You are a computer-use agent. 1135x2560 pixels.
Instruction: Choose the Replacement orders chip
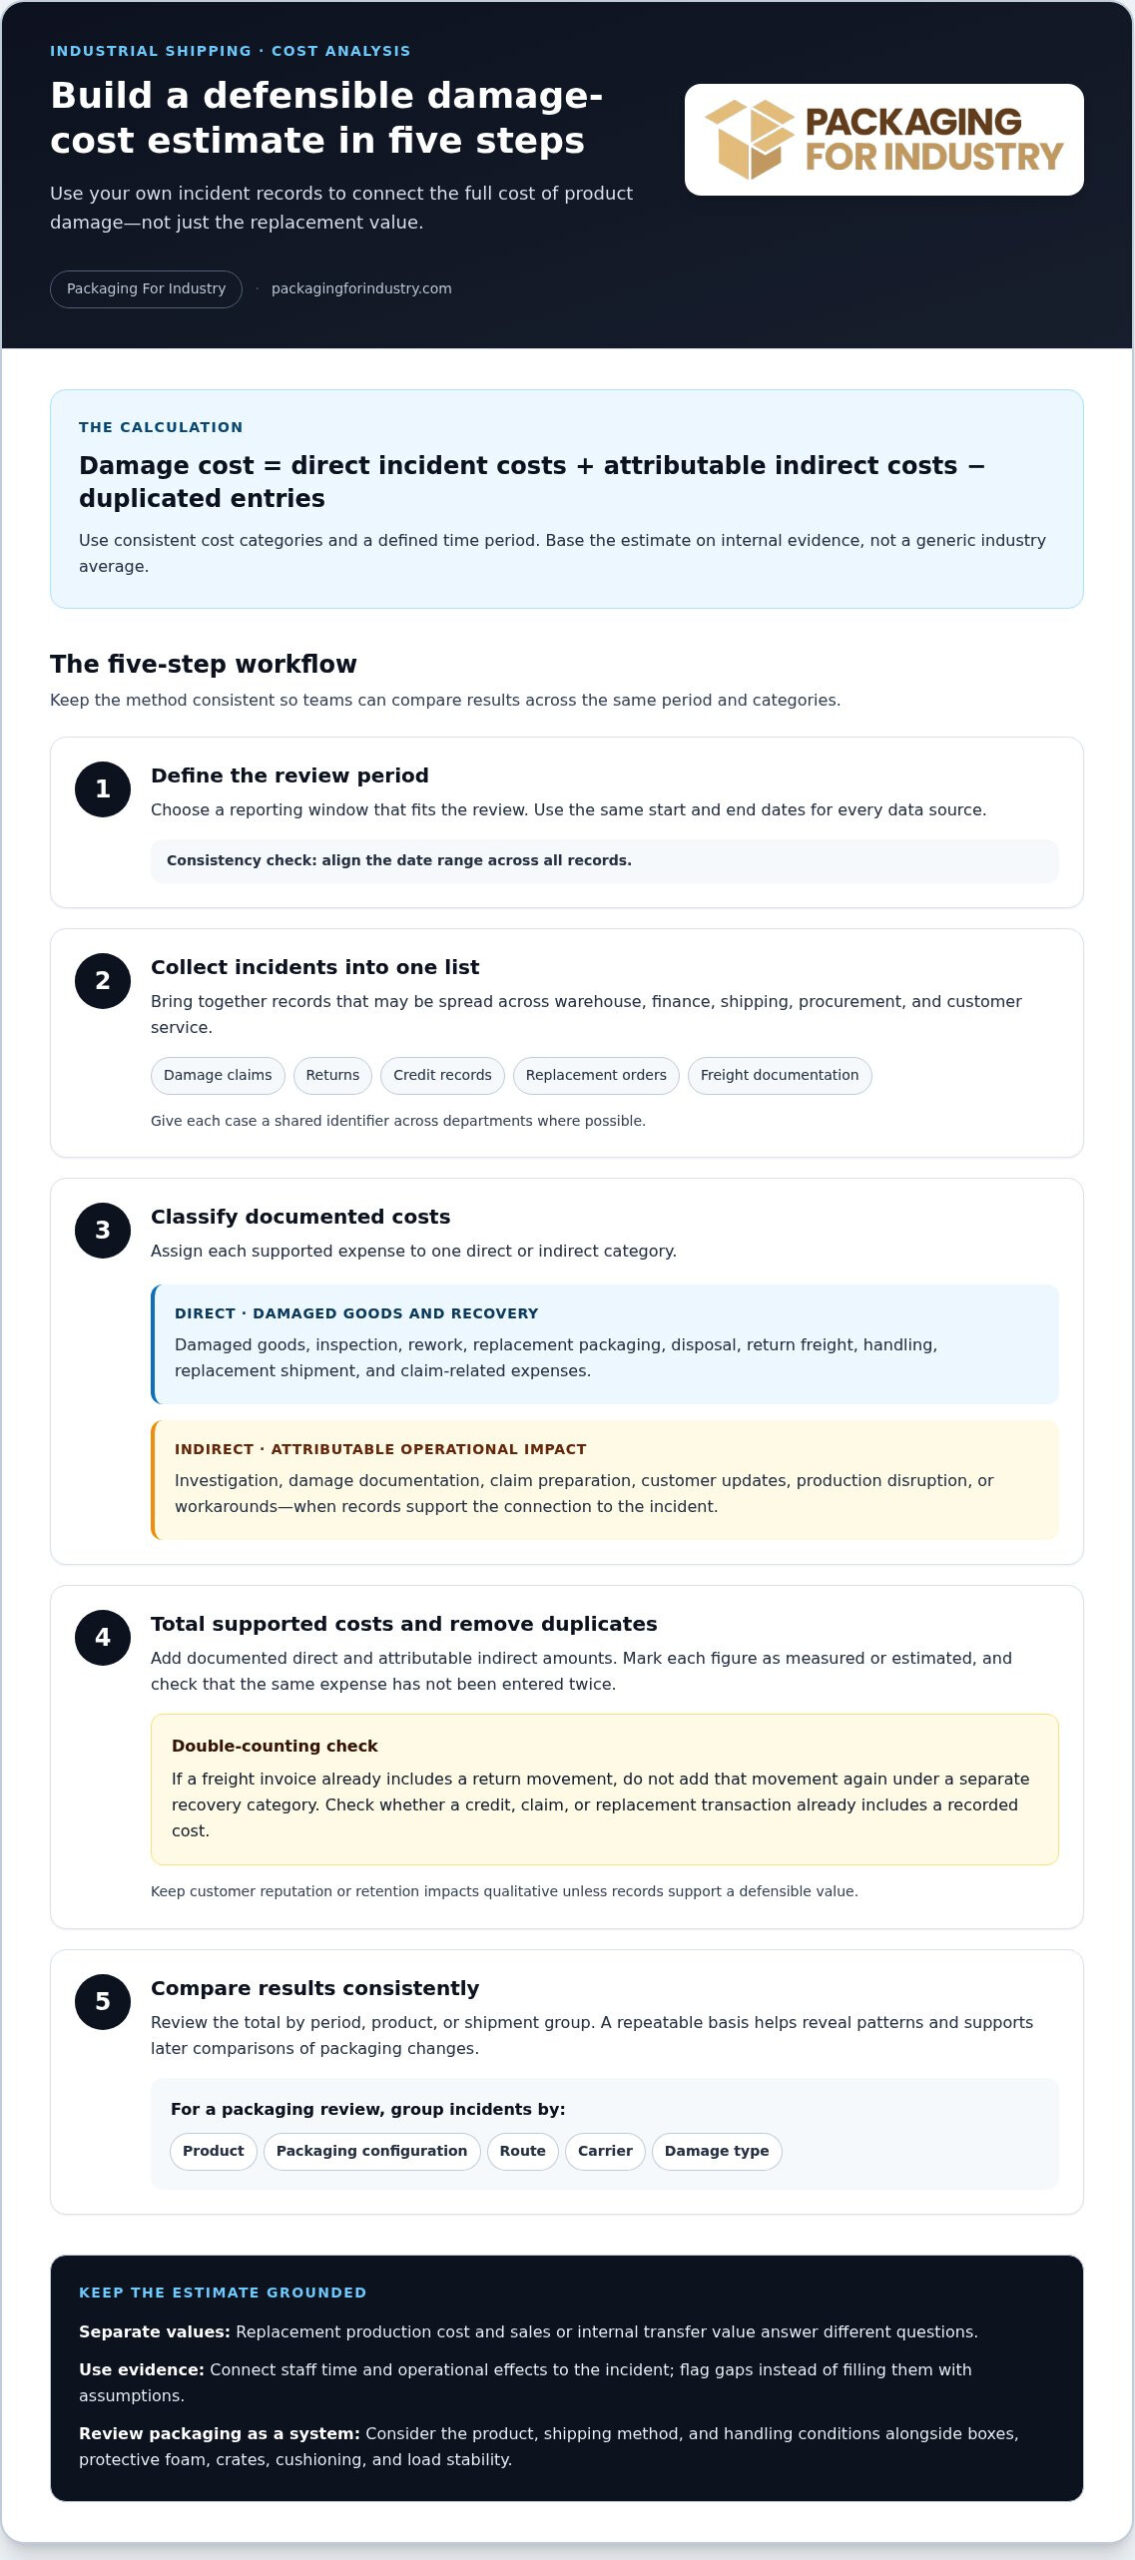596,1075
